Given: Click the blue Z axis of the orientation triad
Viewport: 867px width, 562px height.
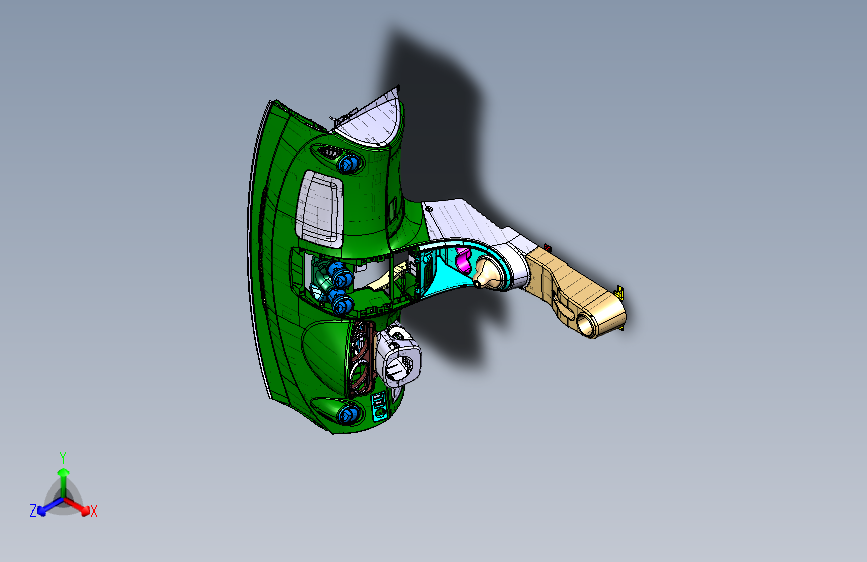Looking at the screenshot, I should tap(46, 507).
